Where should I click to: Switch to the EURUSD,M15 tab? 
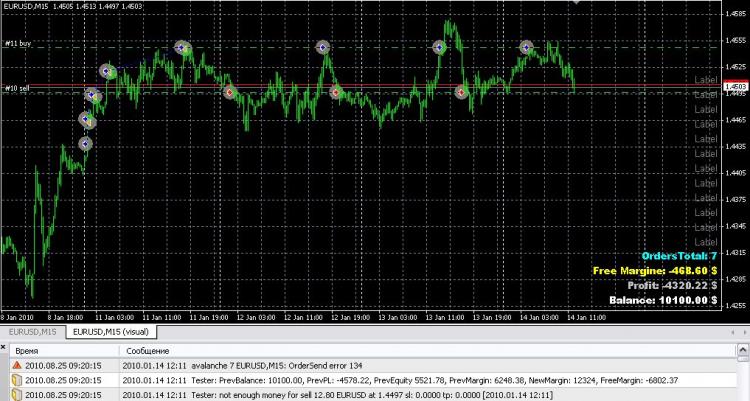33,332
